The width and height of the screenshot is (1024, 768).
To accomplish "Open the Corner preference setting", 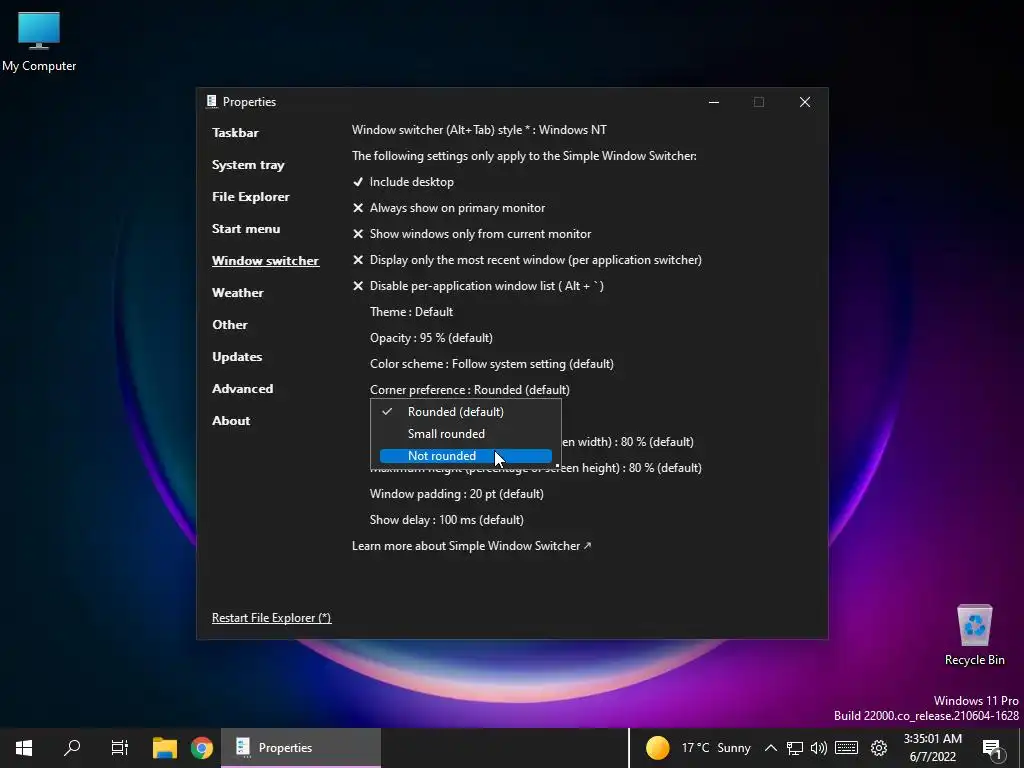I will coord(470,390).
